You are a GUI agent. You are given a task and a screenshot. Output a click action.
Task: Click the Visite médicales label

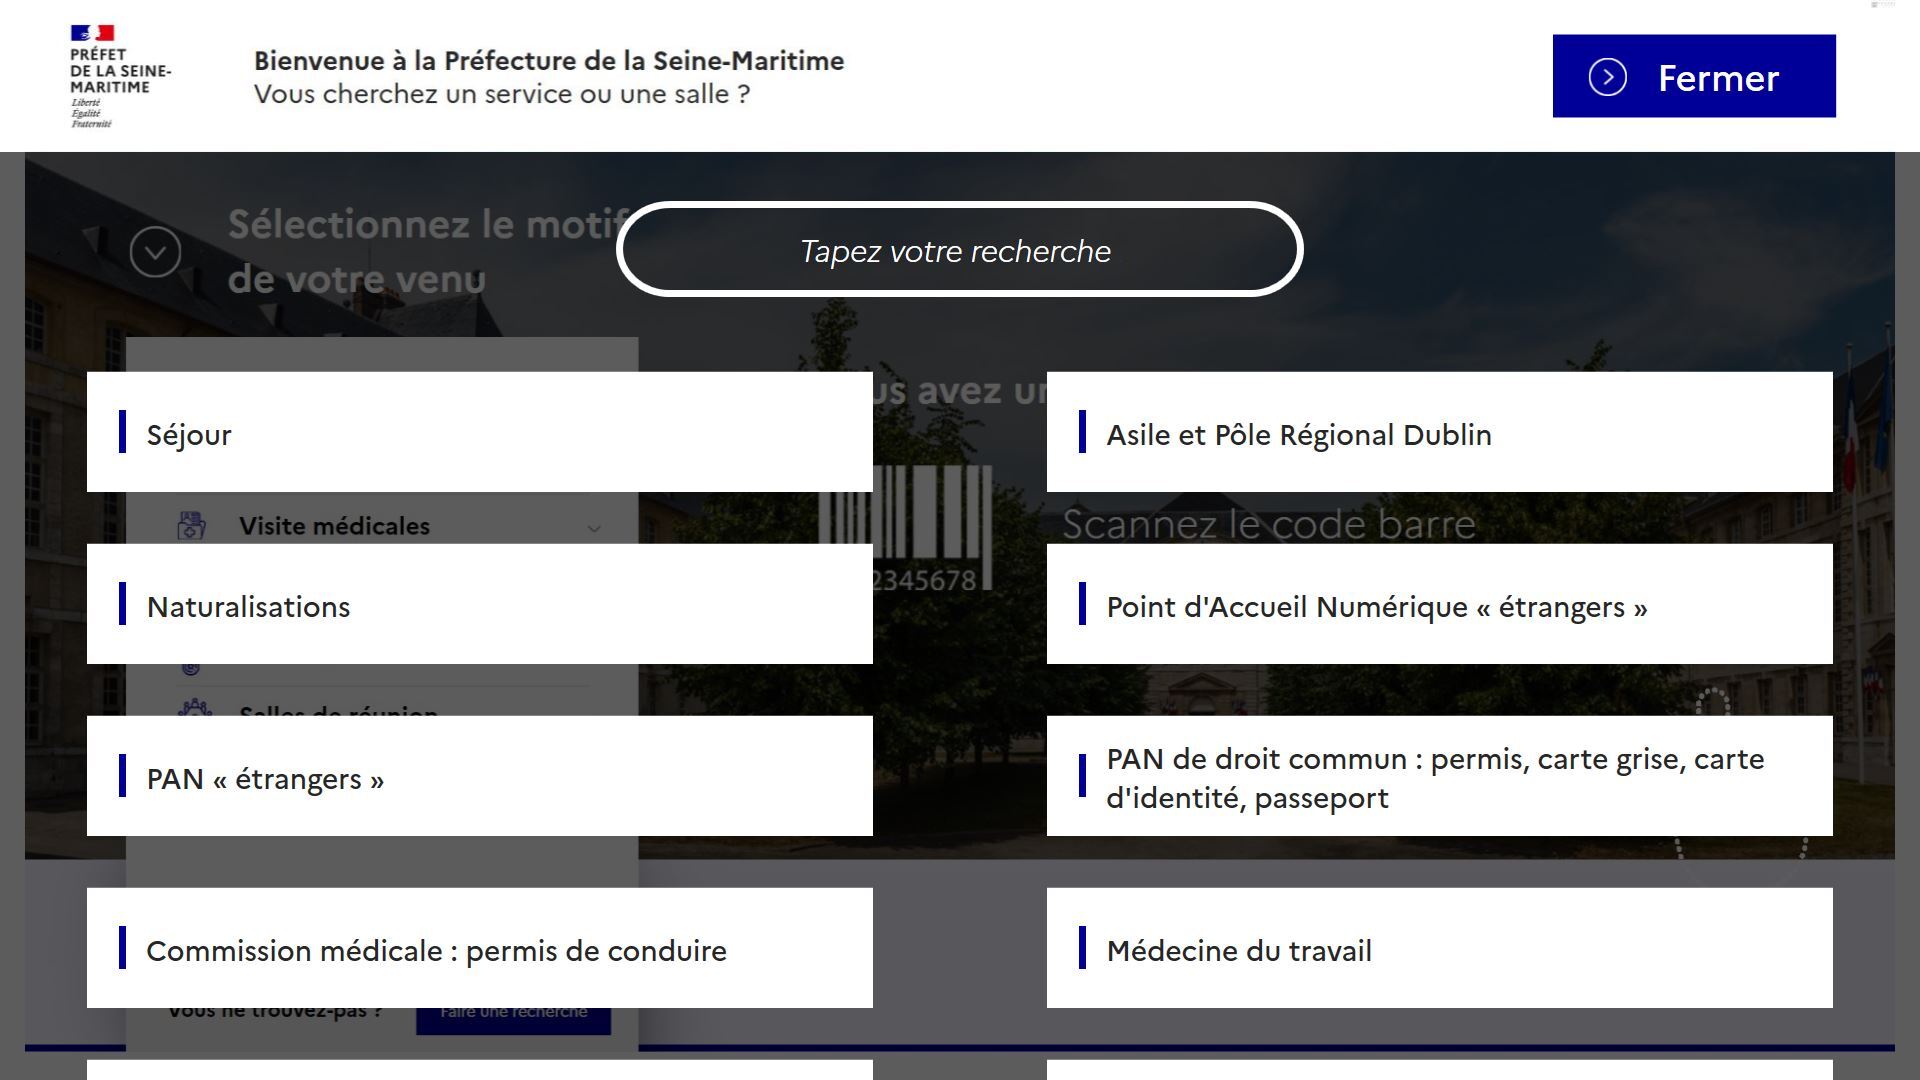click(x=334, y=526)
